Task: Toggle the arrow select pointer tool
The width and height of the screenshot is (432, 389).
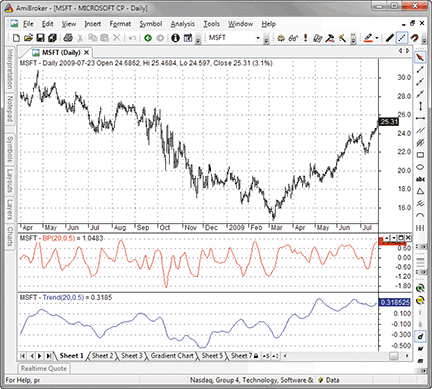Action: [420, 57]
